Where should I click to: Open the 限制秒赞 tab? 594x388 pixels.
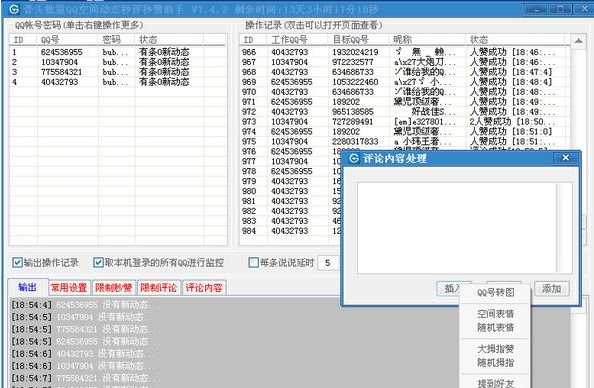pos(113,288)
